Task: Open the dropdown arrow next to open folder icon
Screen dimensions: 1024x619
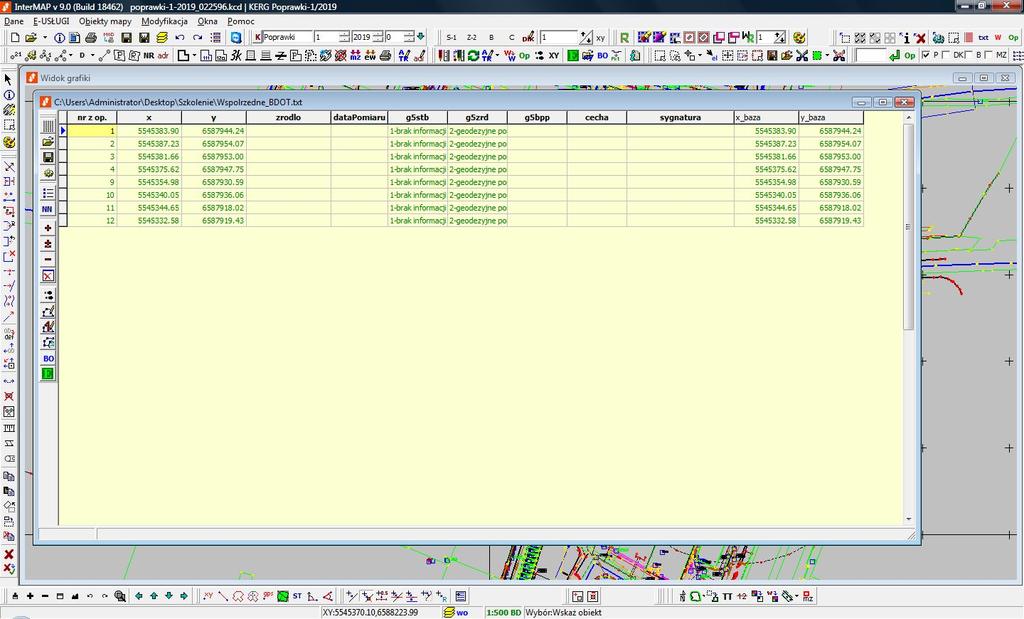Action: 44,38
